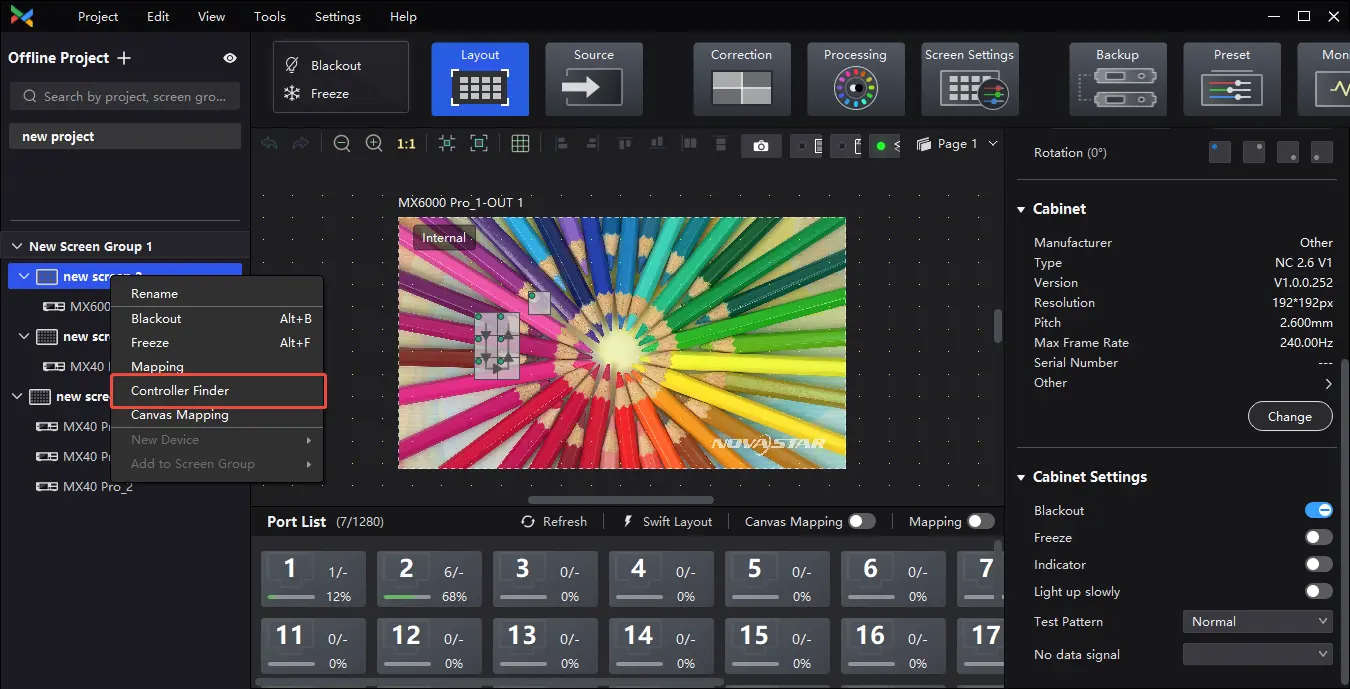Click Swift Layout lightning button
Image resolution: width=1350 pixels, height=689 pixels.
click(x=667, y=521)
